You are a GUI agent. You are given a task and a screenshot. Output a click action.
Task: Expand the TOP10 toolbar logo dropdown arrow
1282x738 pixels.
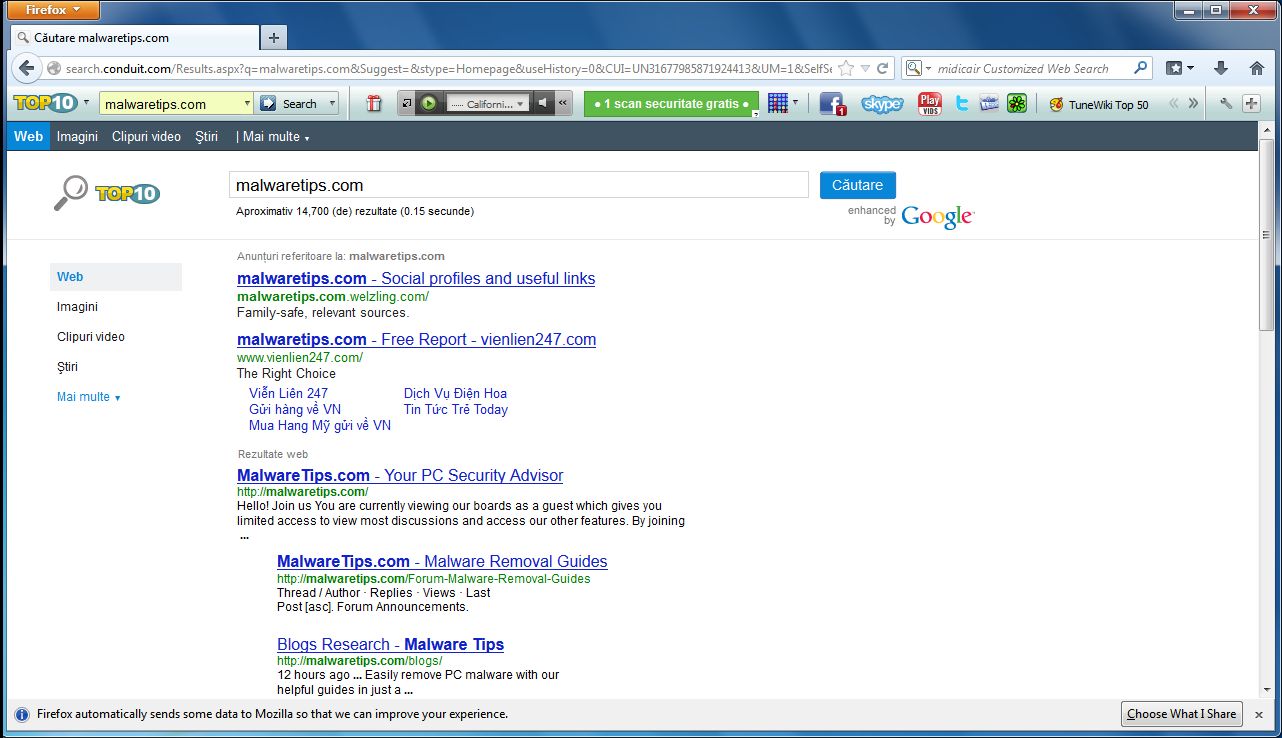click(86, 103)
